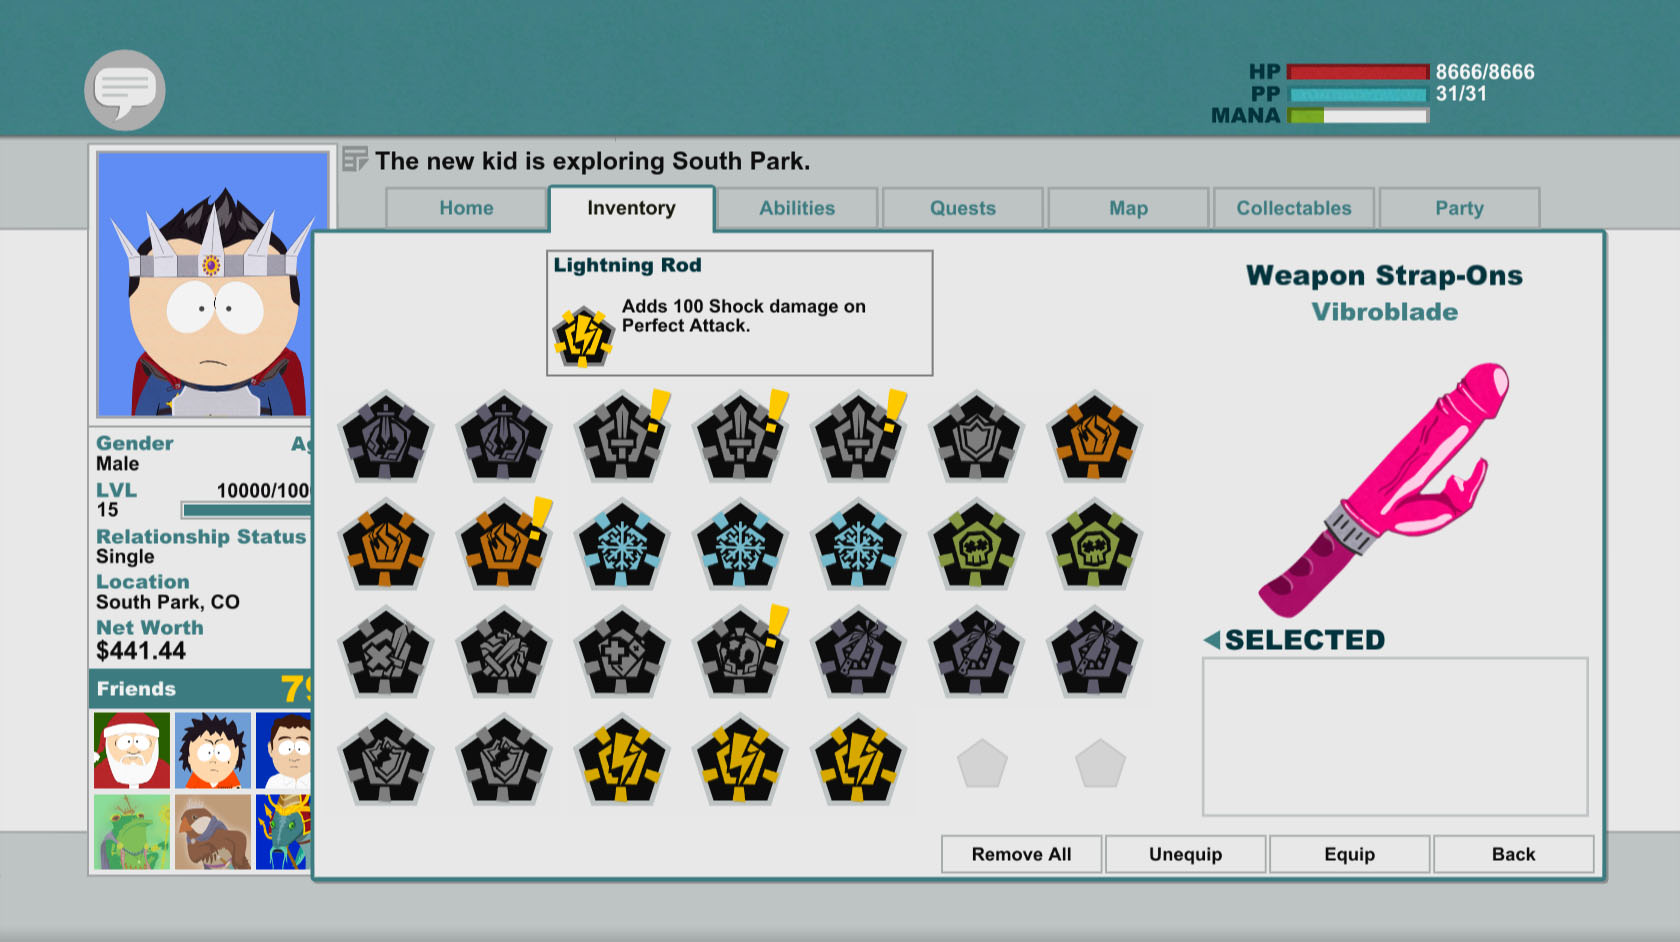This screenshot has height=942, width=1680.
Task: Select rightmost grey sword strap-on with exclamation
Action: [x=858, y=437]
